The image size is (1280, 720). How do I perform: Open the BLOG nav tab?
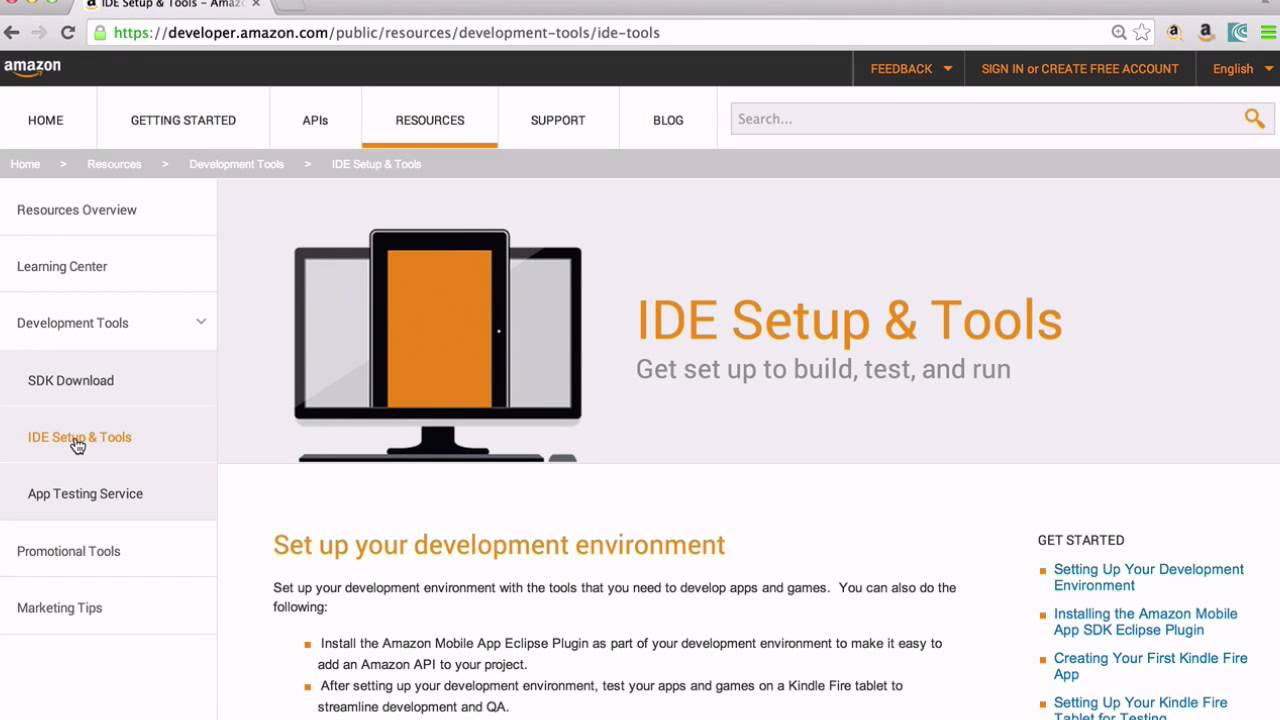tap(668, 120)
